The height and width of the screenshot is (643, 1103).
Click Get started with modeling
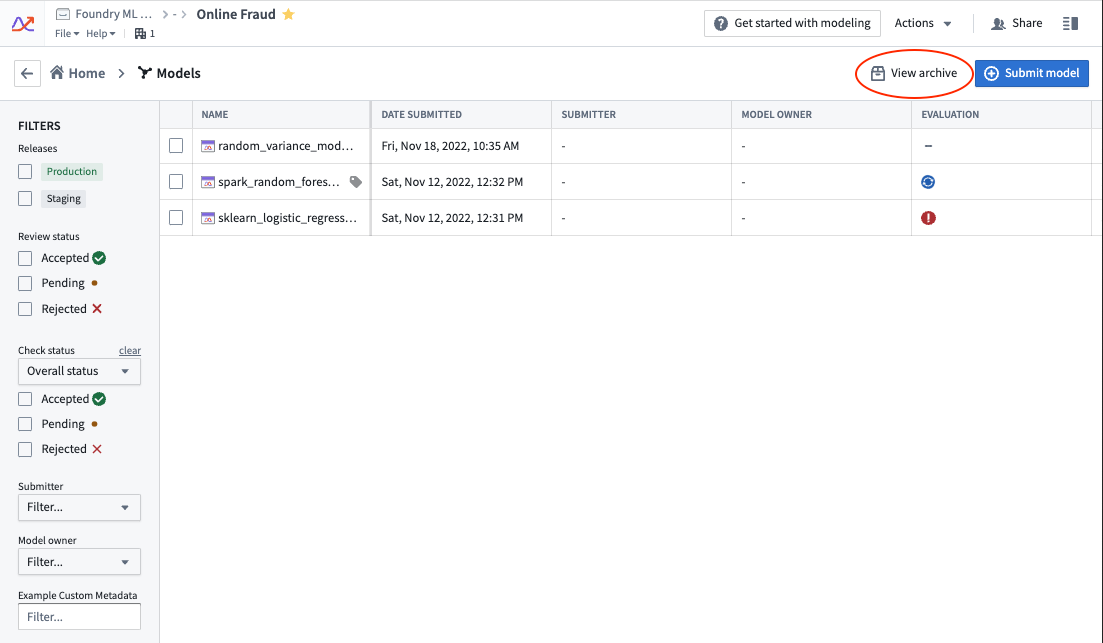(x=792, y=23)
